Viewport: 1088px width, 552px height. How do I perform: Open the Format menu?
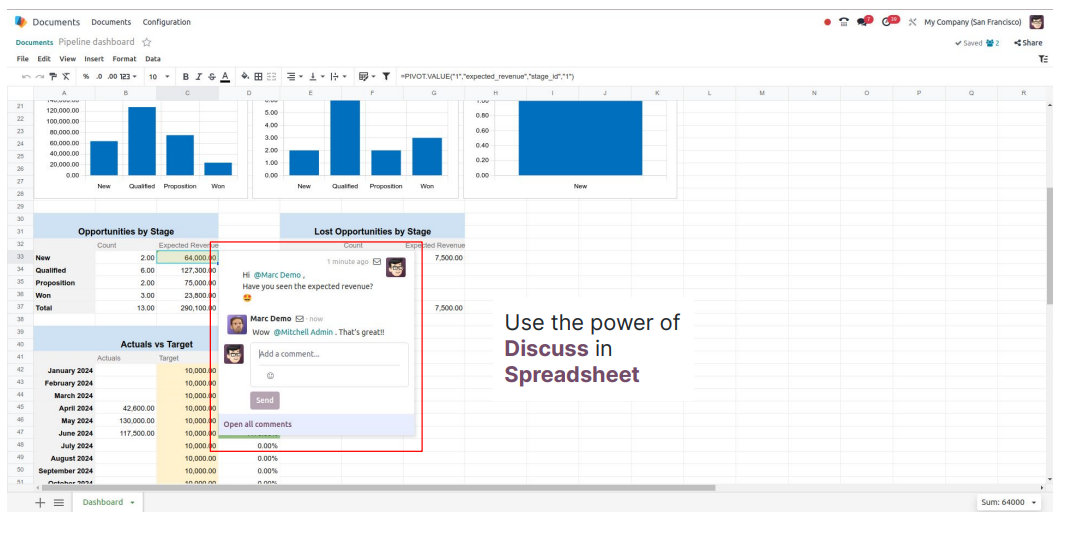pos(124,59)
